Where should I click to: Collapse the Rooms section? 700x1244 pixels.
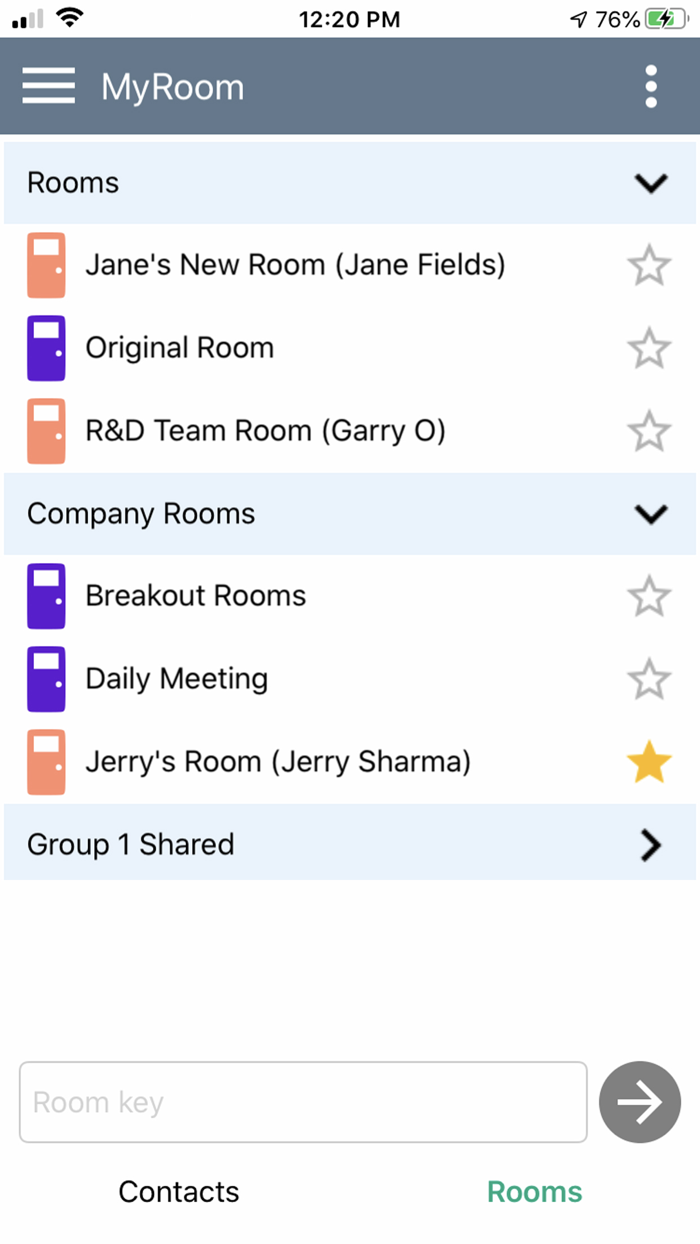651,183
